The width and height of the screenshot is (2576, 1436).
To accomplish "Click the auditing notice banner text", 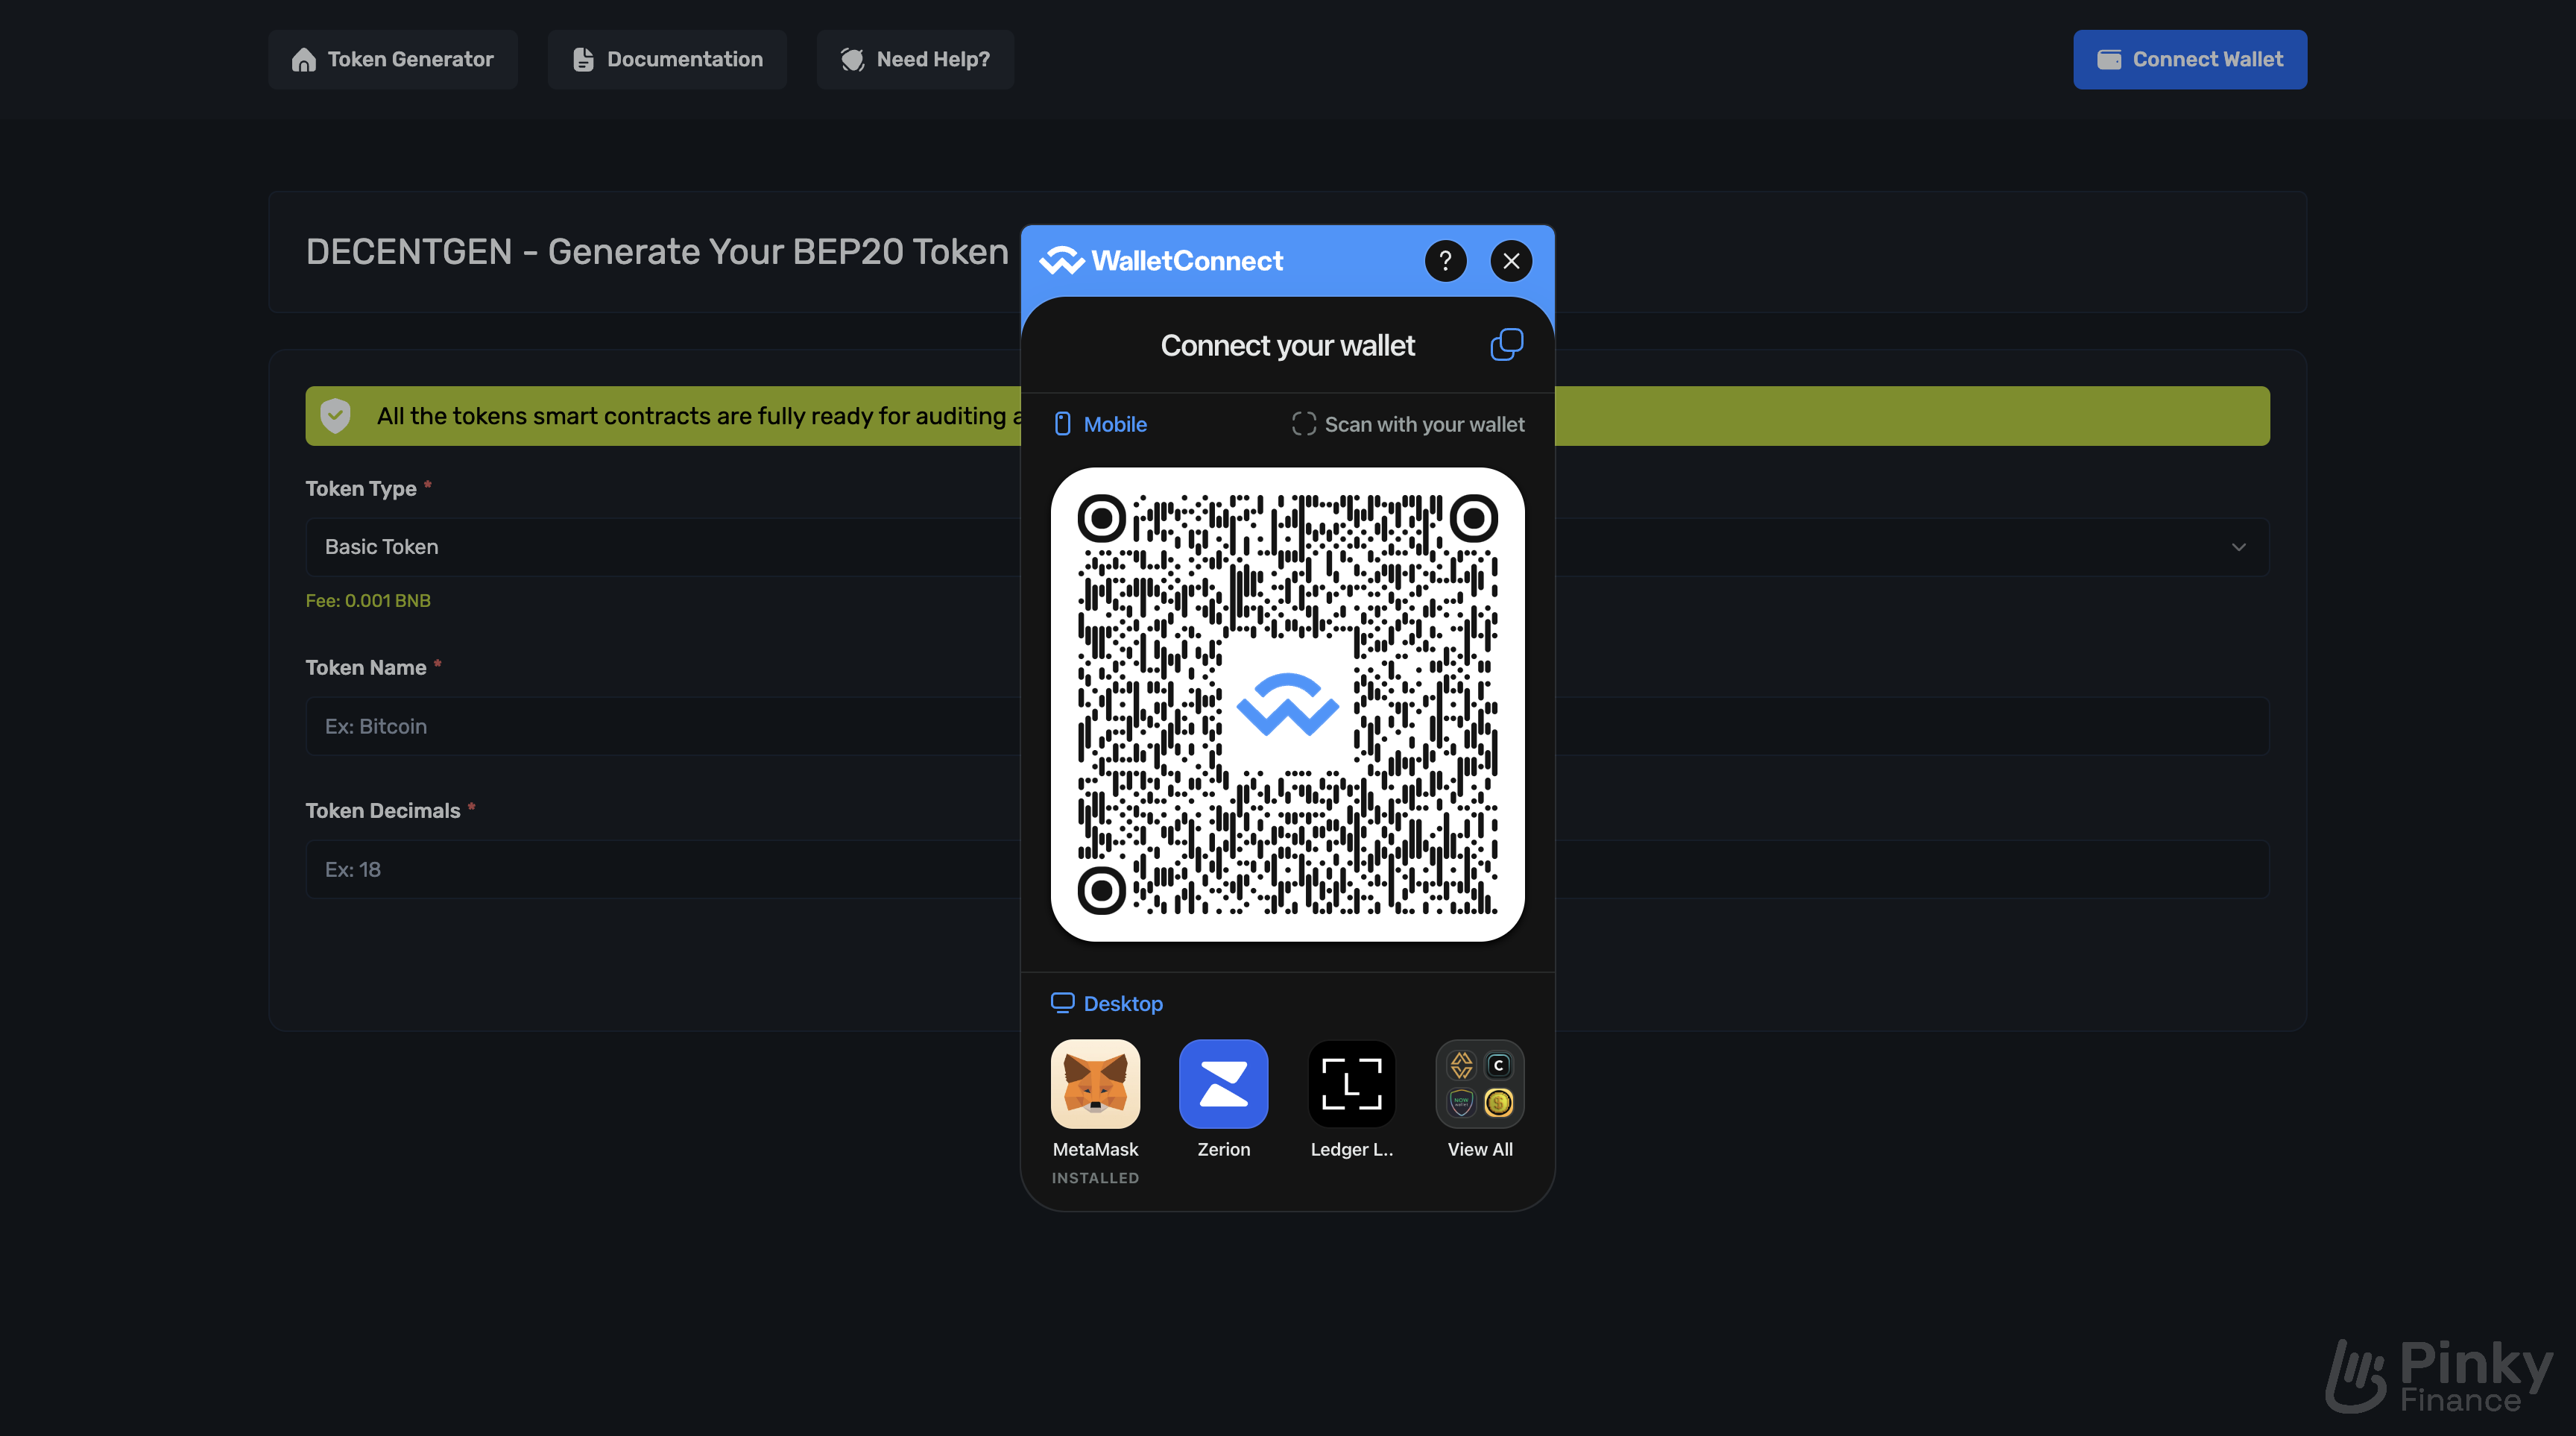I will (x=698, y=416).
